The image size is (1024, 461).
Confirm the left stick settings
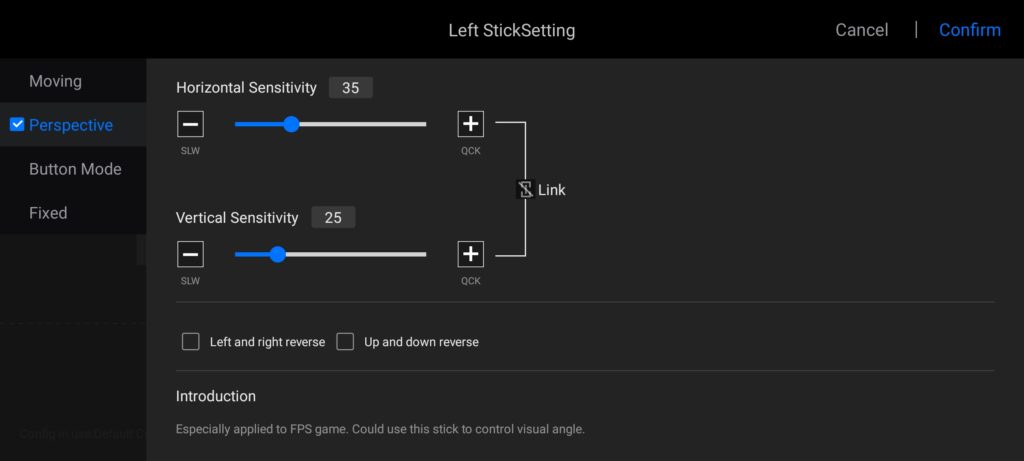(969, 30)
